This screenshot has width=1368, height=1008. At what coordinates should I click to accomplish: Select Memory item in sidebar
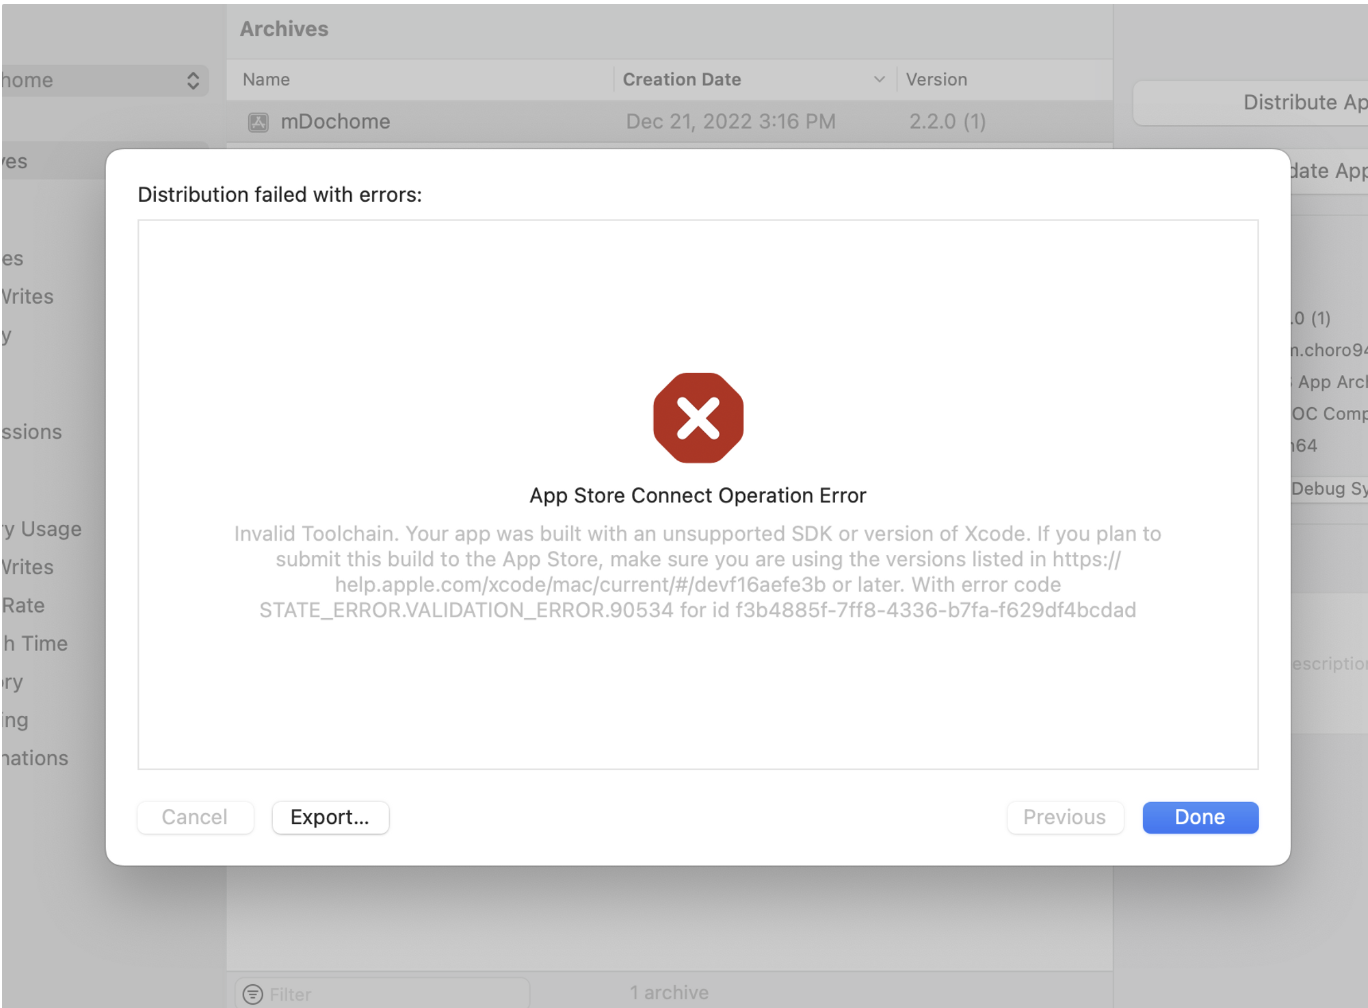(x=12, y=682)
